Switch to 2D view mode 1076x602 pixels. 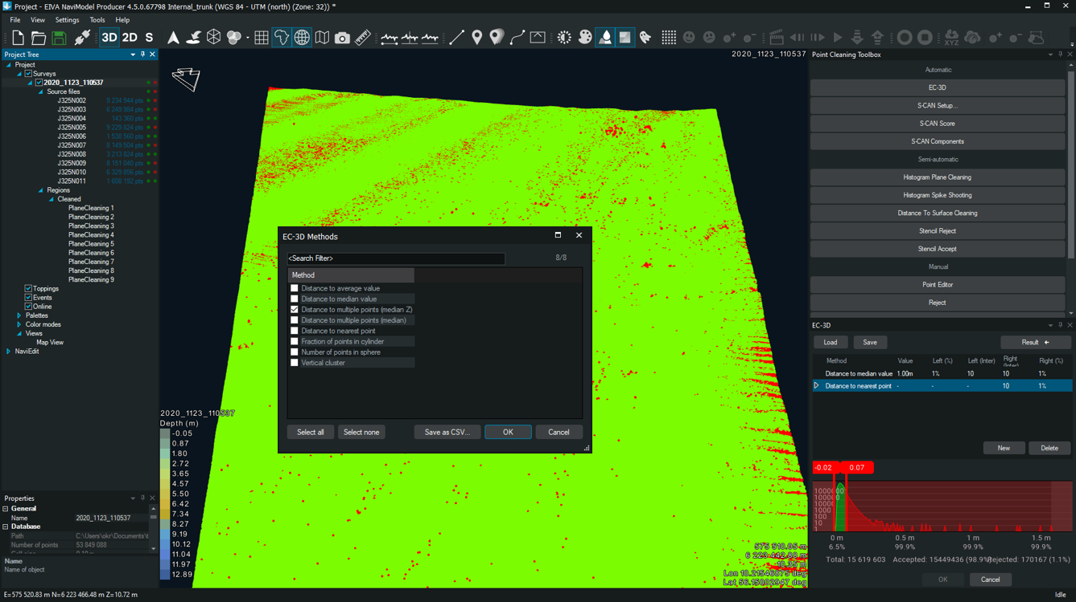[129, 38]
